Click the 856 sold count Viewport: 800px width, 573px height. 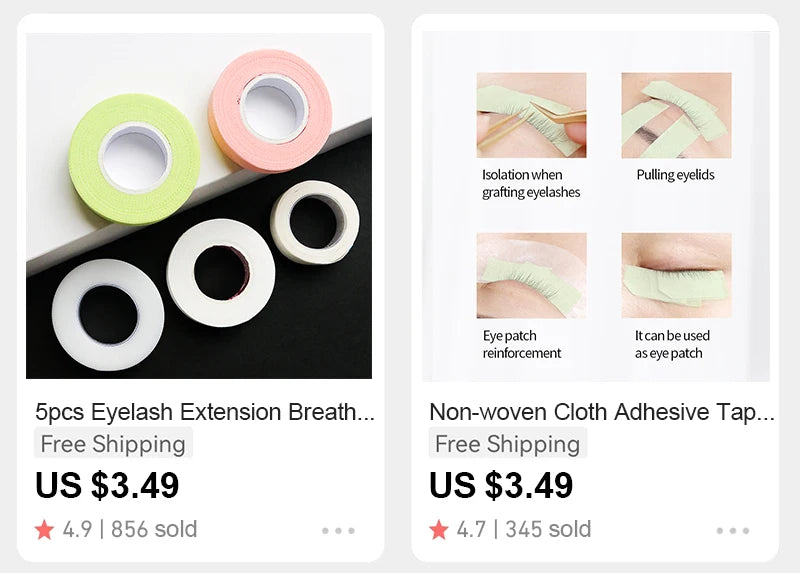[x=154, y=530]
